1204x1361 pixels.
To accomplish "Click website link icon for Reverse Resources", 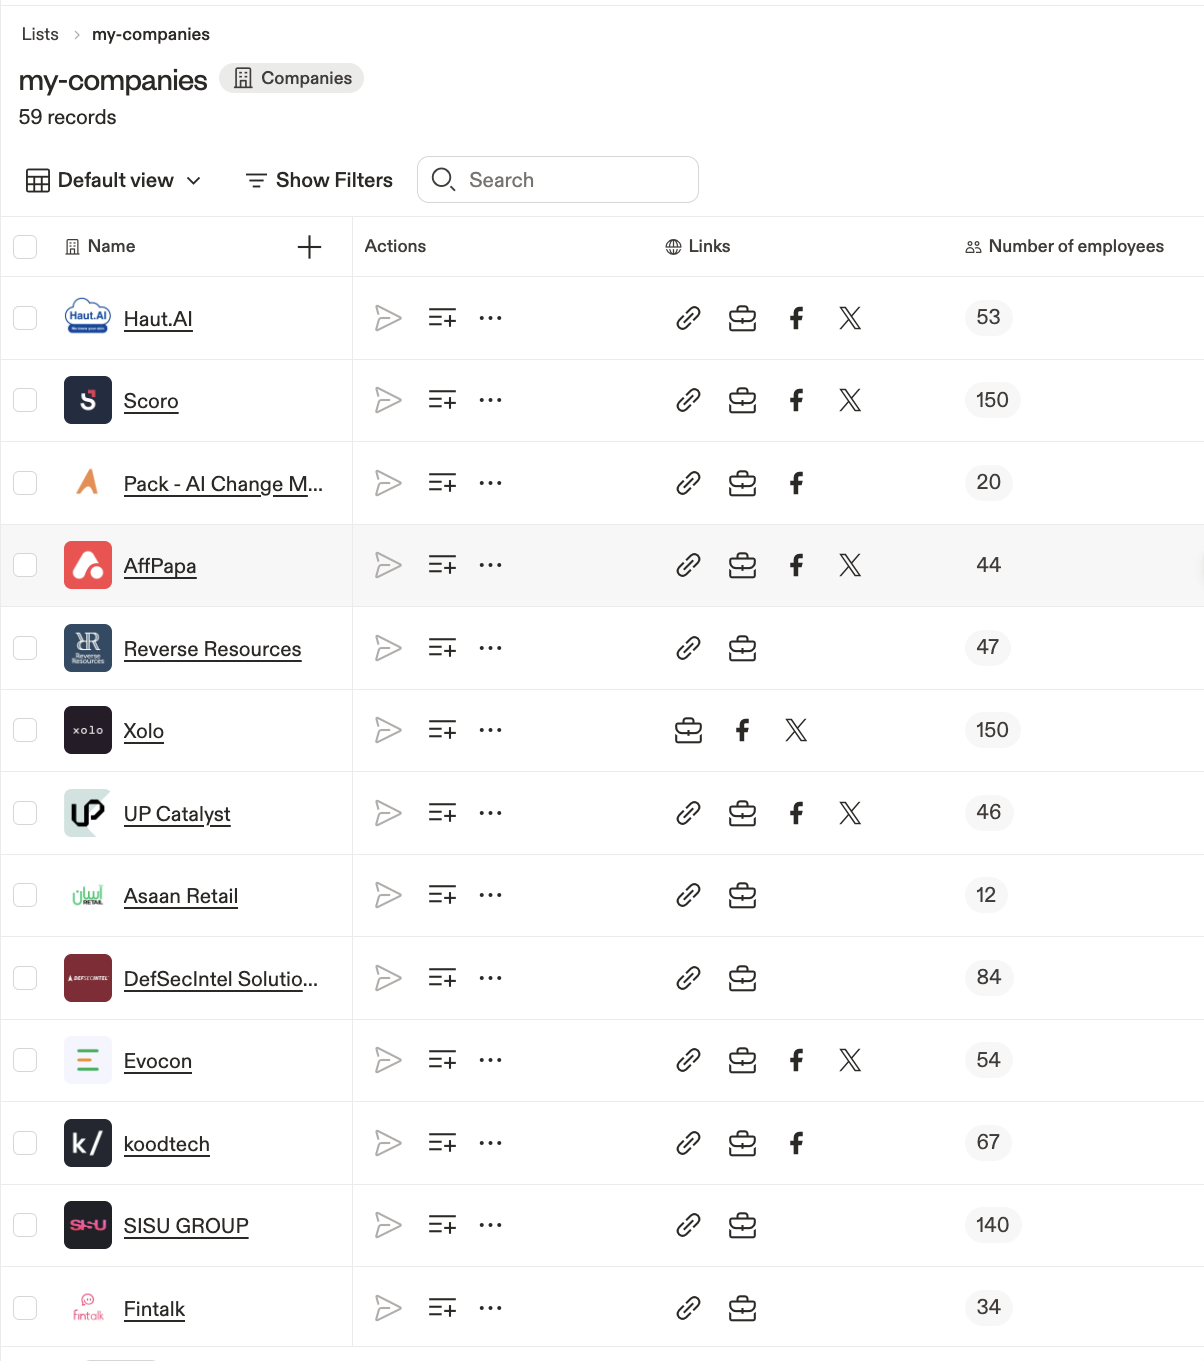I will tap(688, 648).
